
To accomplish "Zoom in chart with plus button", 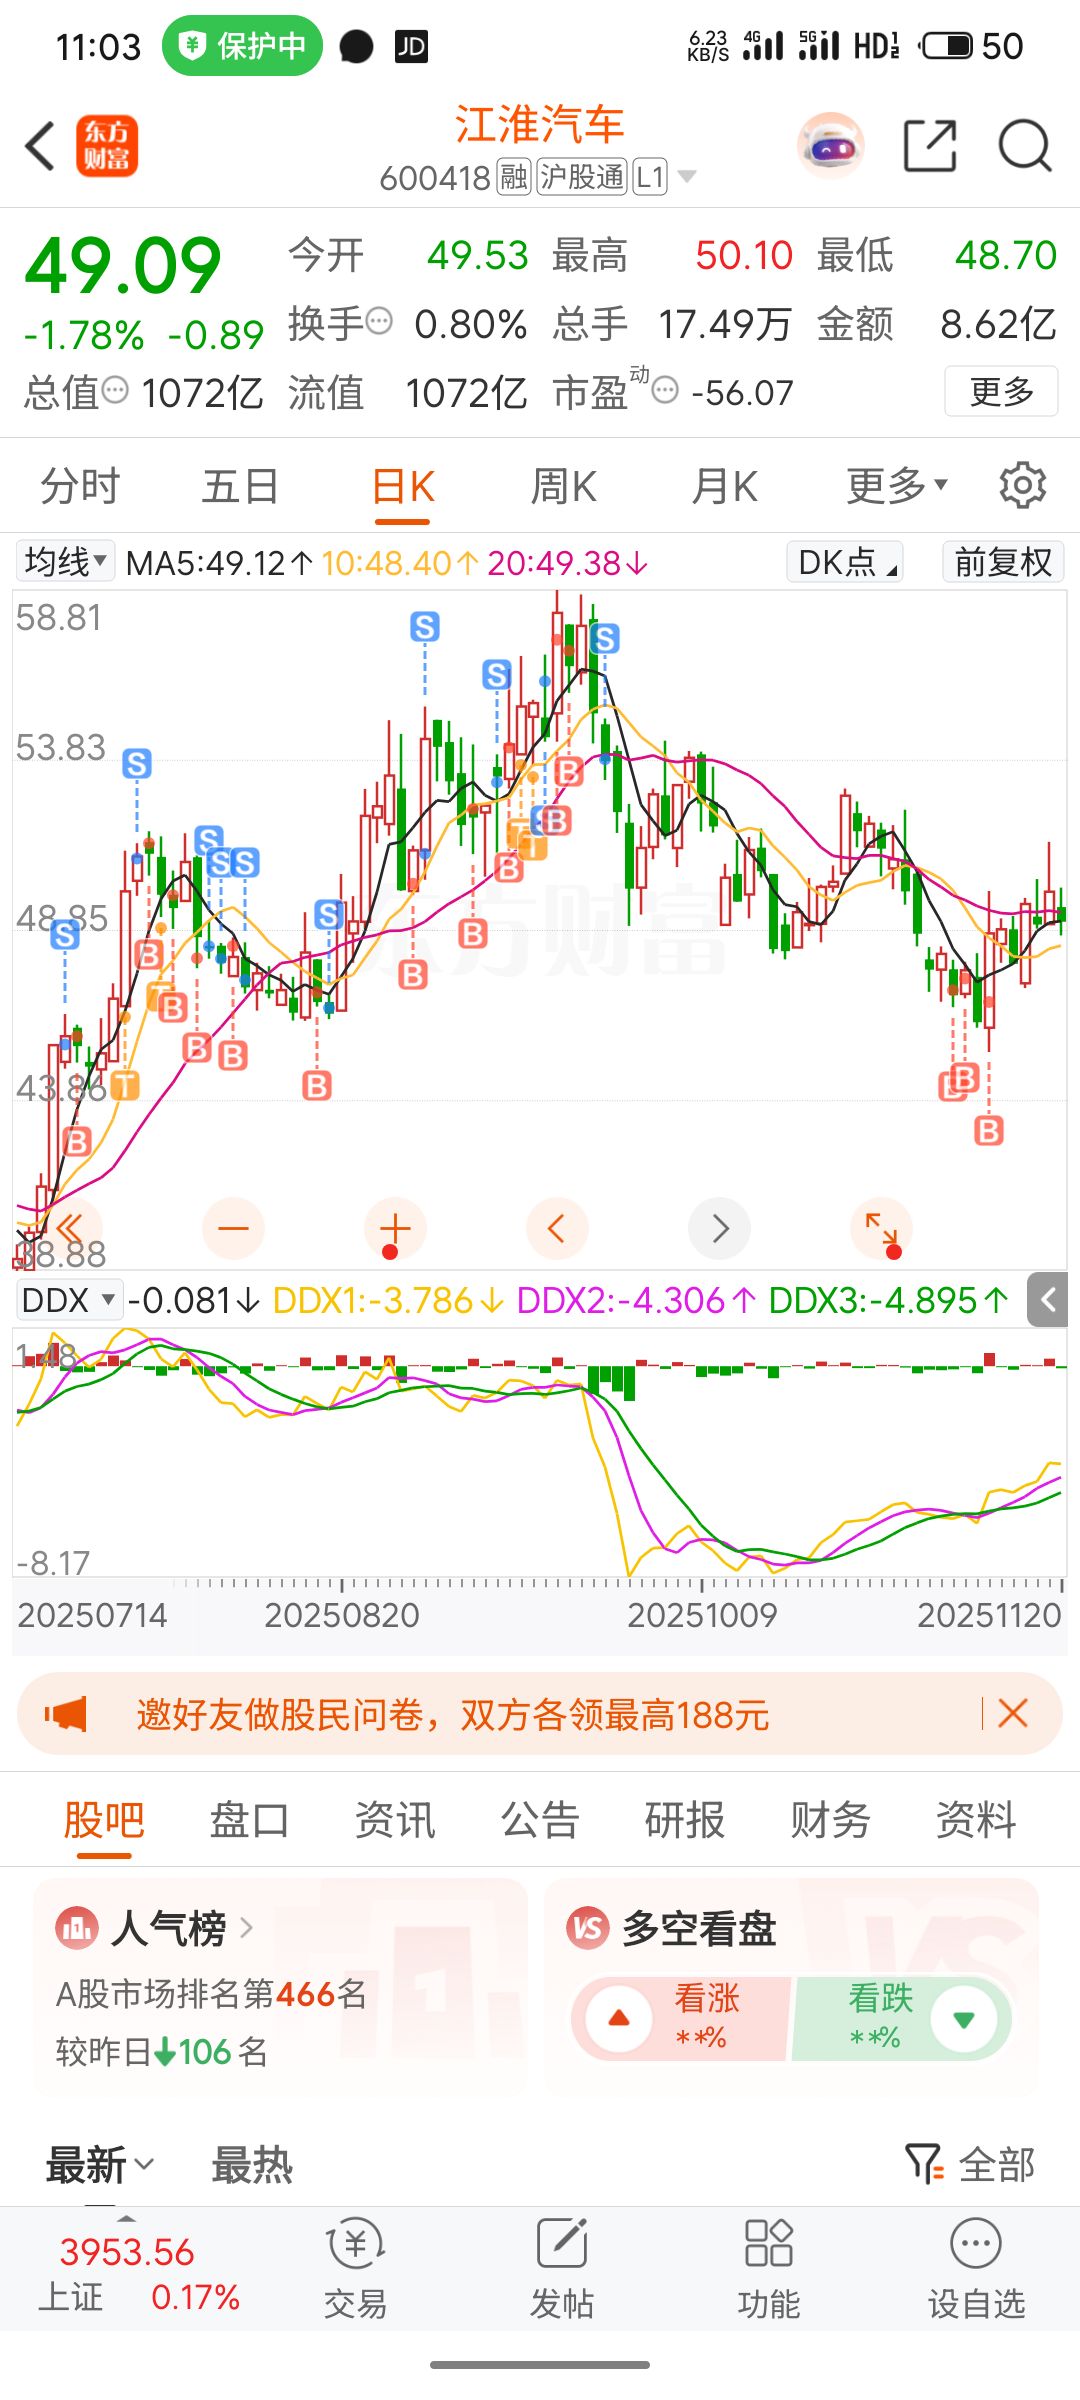I will tap(395, 1228).
